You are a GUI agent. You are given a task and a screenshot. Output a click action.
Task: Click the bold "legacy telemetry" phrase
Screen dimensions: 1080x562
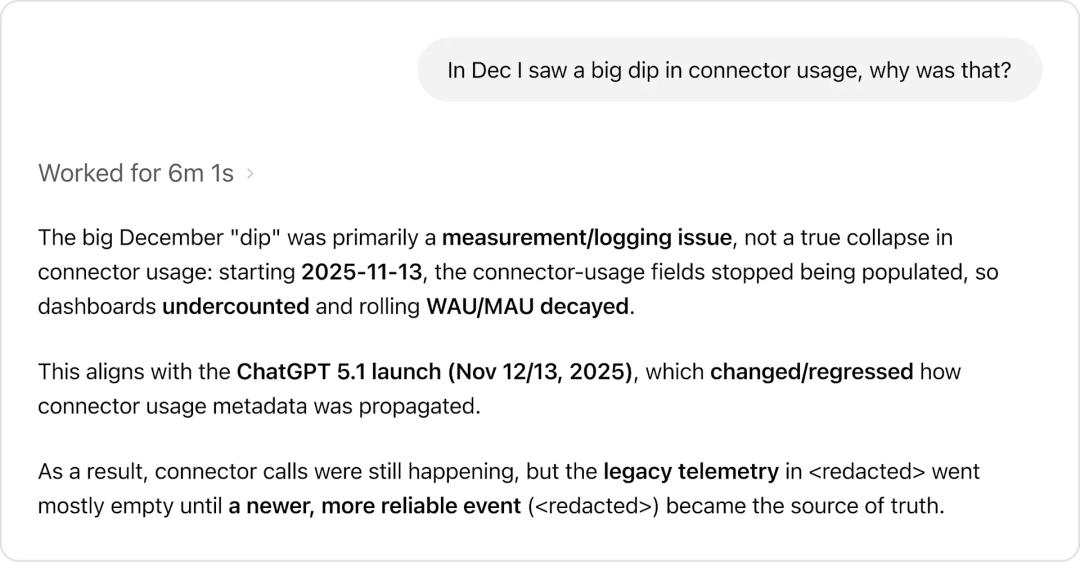tap(690, 471)
